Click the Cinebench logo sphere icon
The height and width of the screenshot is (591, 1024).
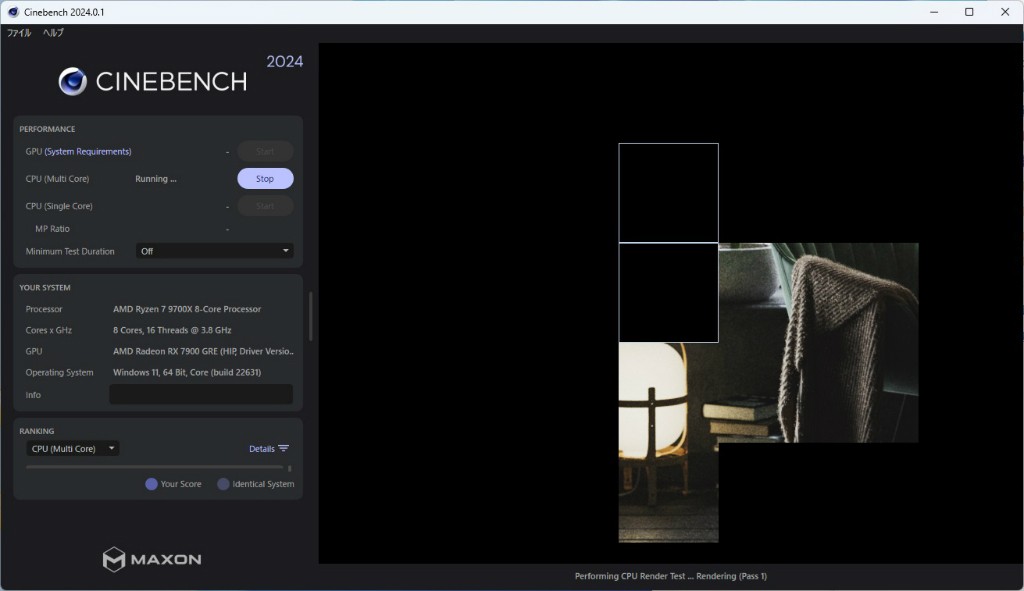pos(72,81)
